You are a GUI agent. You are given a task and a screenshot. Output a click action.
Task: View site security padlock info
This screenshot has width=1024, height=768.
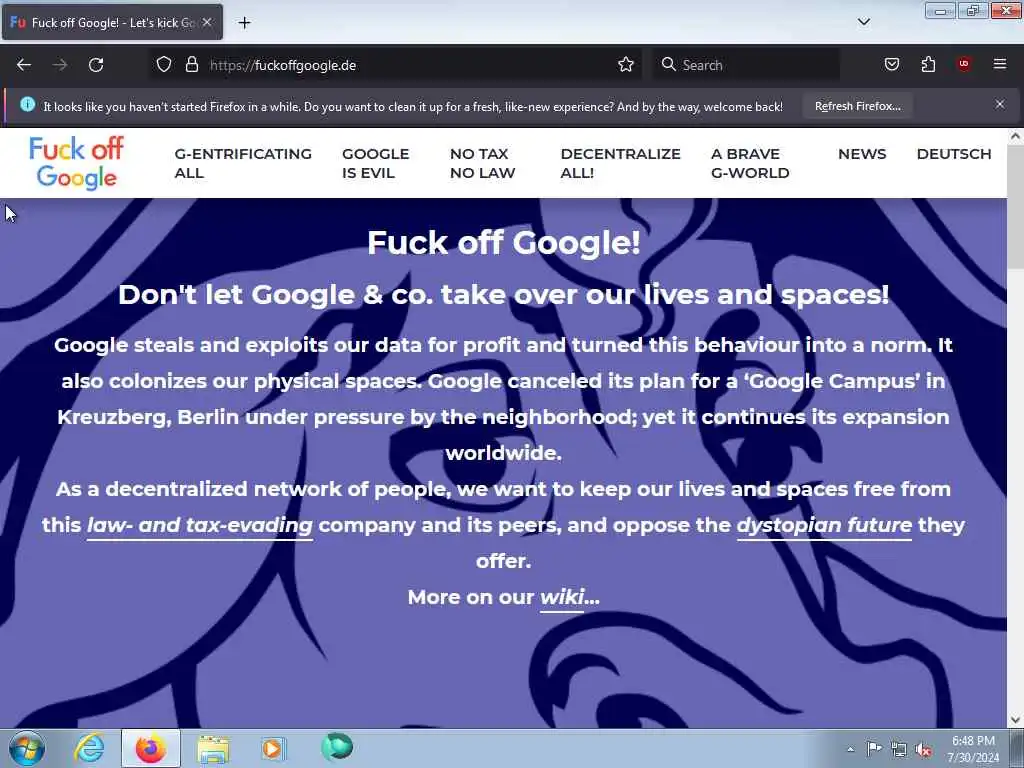[191, 65]
